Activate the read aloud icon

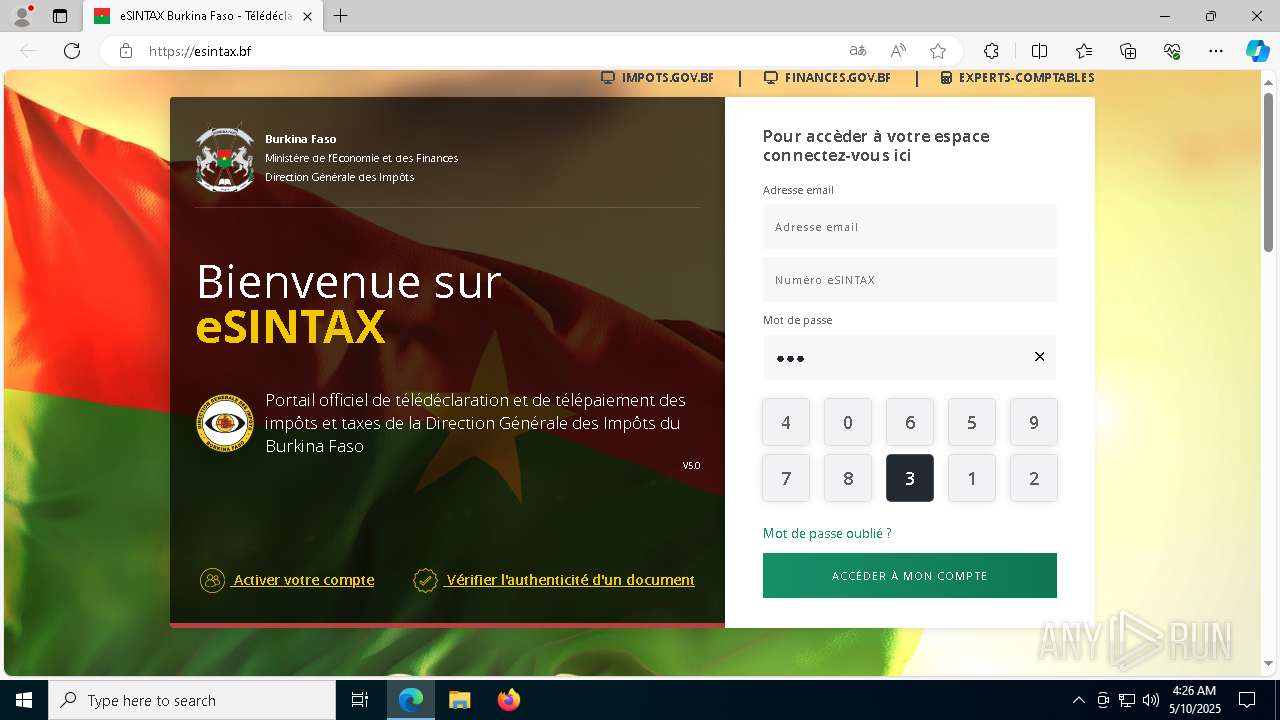898,51
